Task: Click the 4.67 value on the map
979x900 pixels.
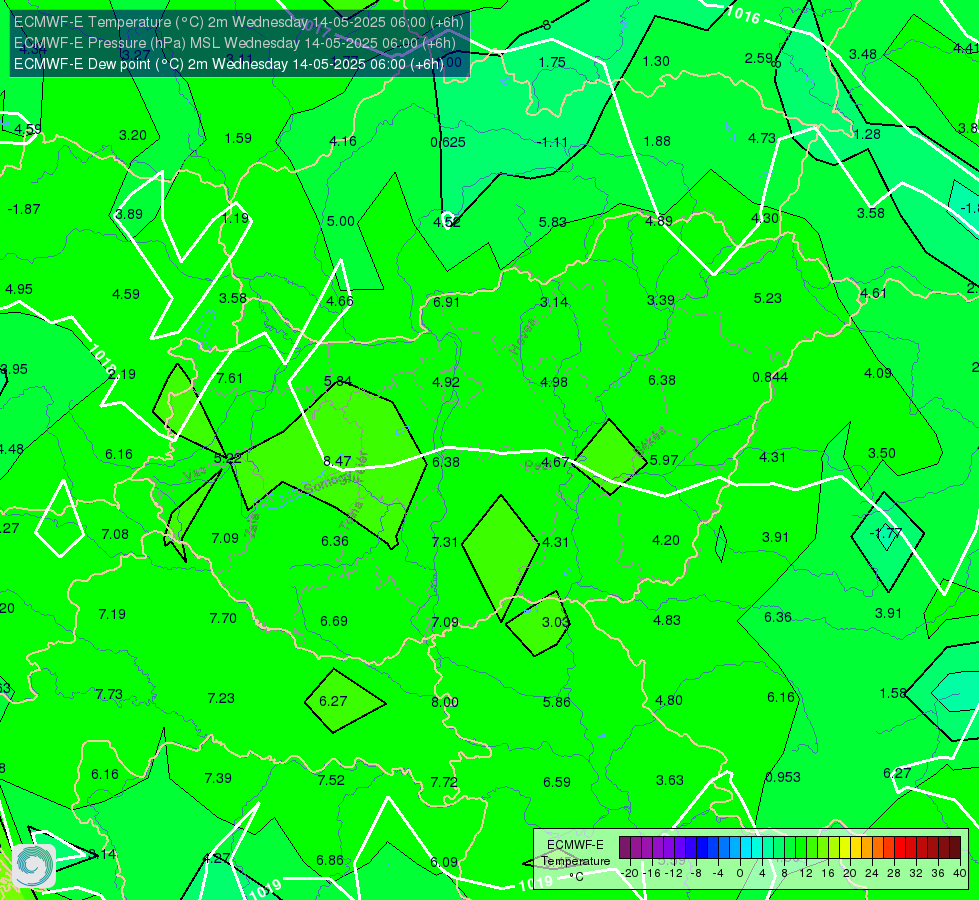Action: tap(554, 462)
